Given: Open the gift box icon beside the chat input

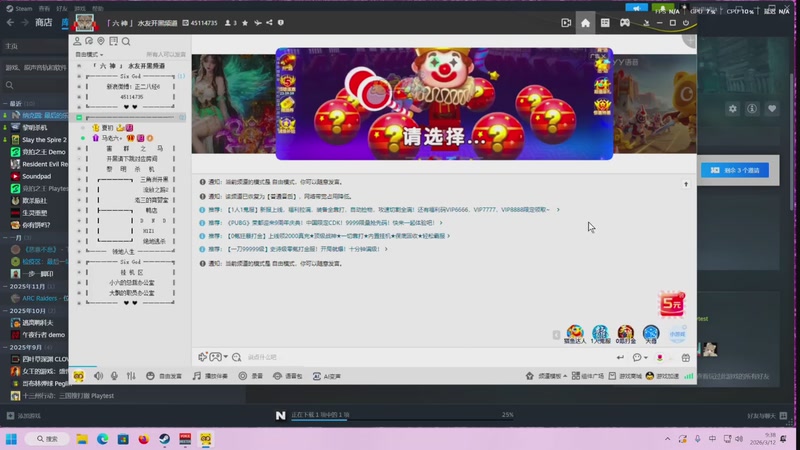Looking at the screenshot, I should [x=686, y=358].
